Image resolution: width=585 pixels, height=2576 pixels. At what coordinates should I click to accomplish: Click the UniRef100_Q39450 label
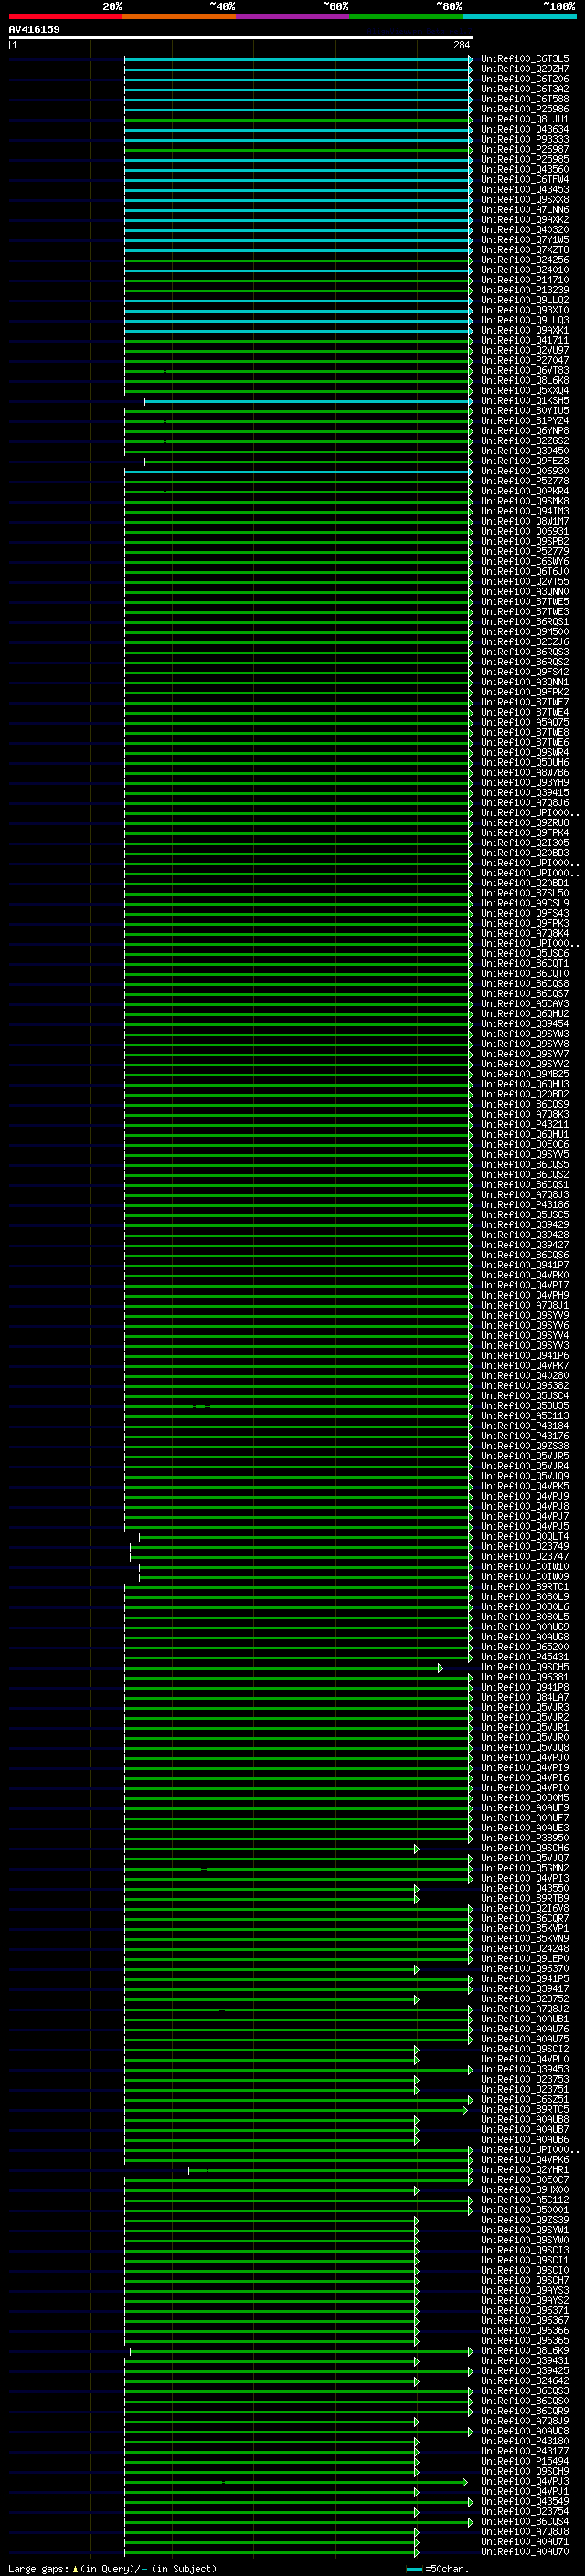coord(525,451)
